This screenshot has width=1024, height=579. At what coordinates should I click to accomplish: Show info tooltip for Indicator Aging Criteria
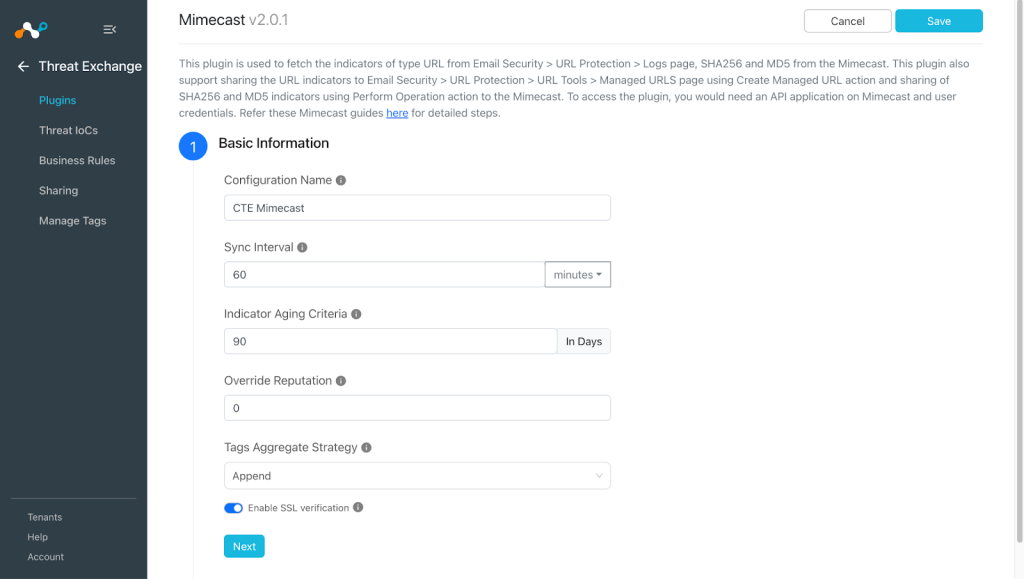tap(356, 314)
